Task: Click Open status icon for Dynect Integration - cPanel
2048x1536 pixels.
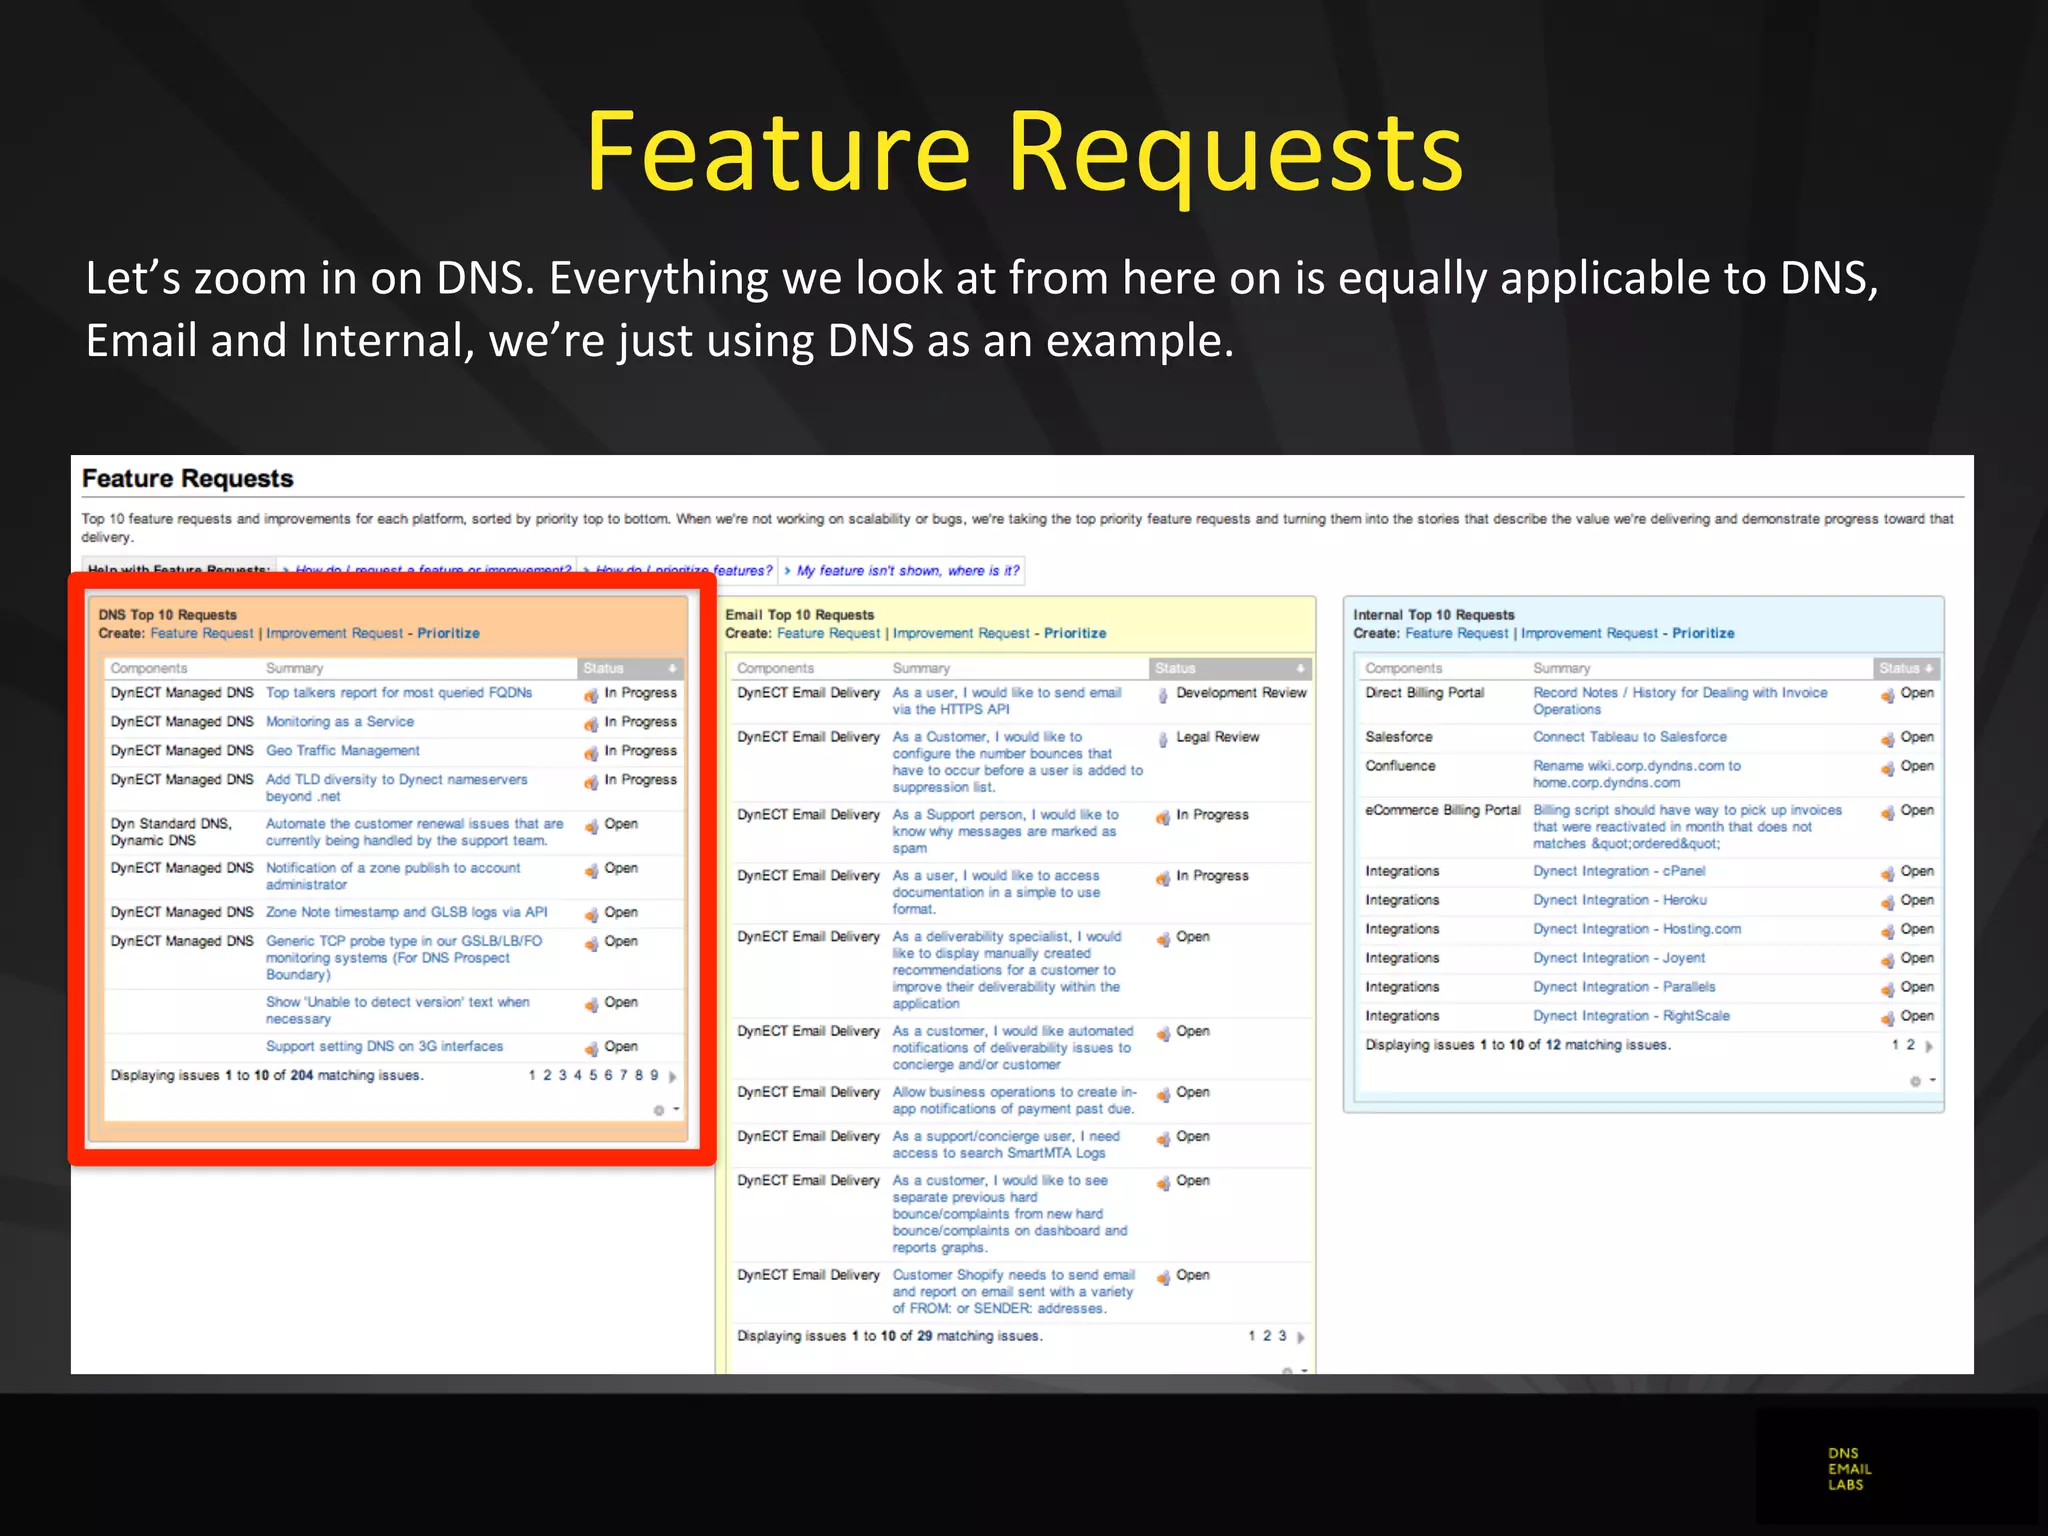Action: [1887, 874]
